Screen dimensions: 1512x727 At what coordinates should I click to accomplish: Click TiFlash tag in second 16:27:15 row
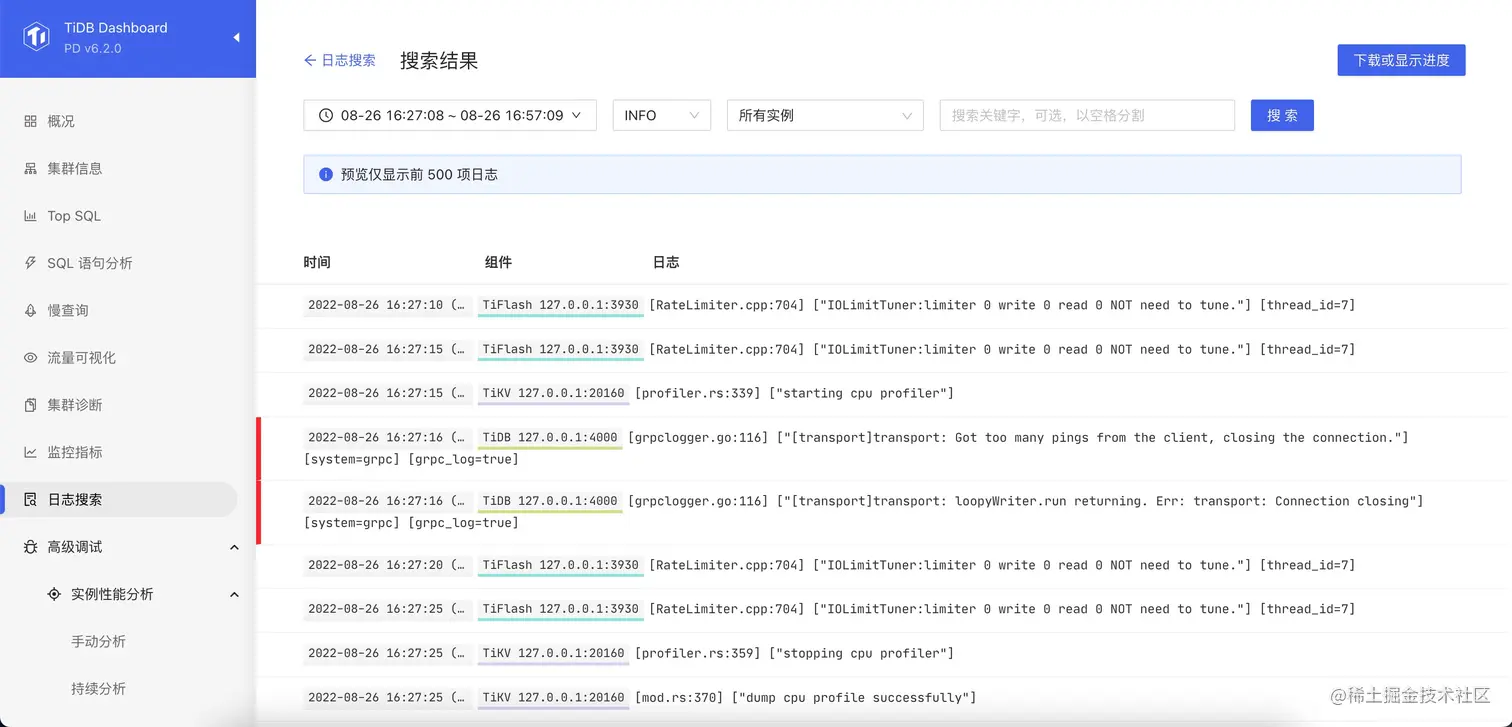[x=560, y=350]
